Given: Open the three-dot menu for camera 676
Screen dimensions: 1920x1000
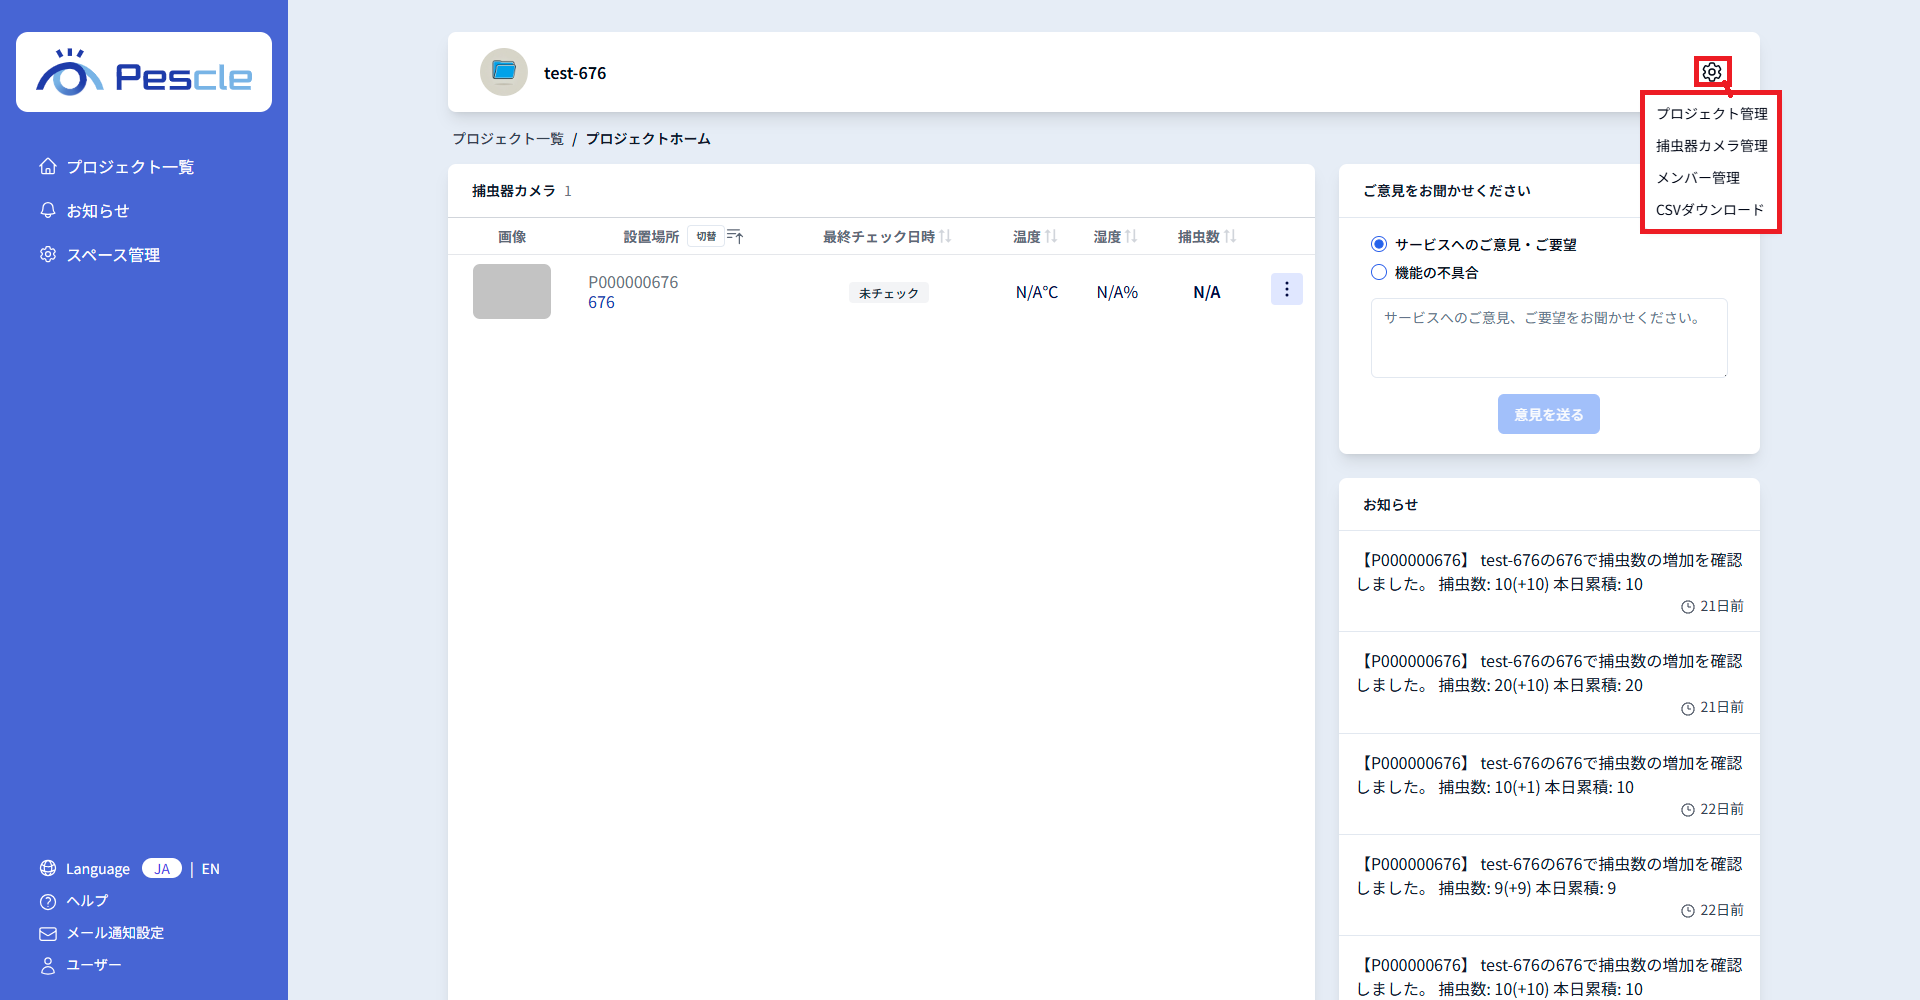Looking at the screenshot, I should coord(1286,290).
